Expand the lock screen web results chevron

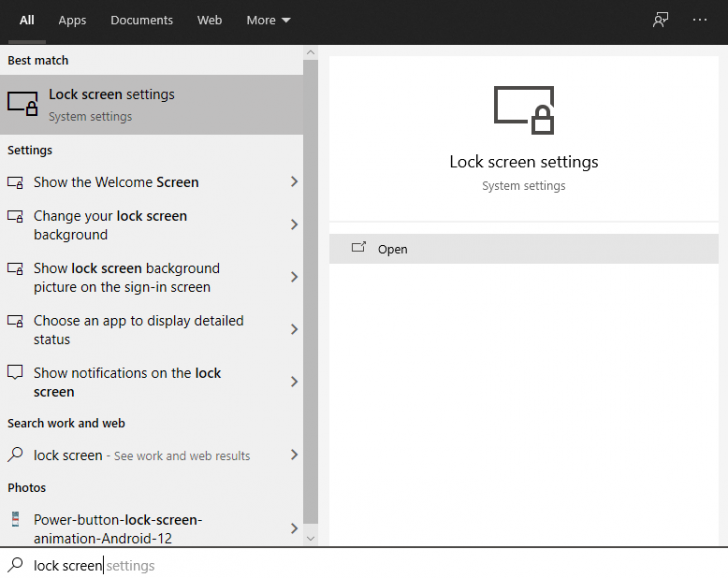point(294,455)
